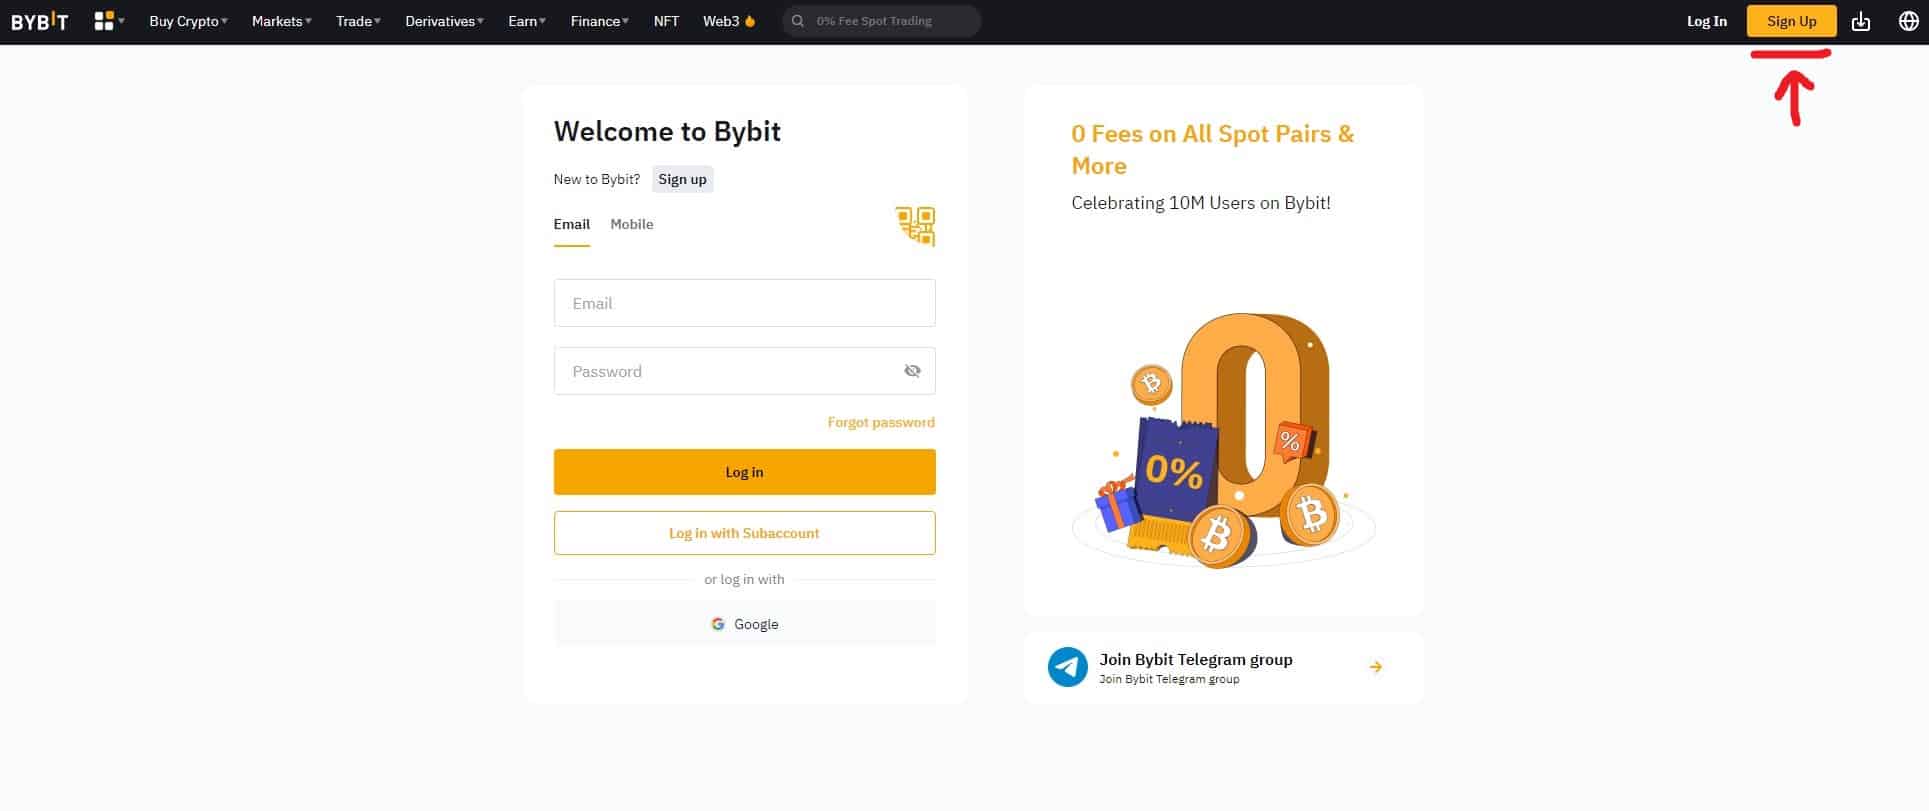
Task: Click the QR code login icon
Action: (x=915, y=226)
